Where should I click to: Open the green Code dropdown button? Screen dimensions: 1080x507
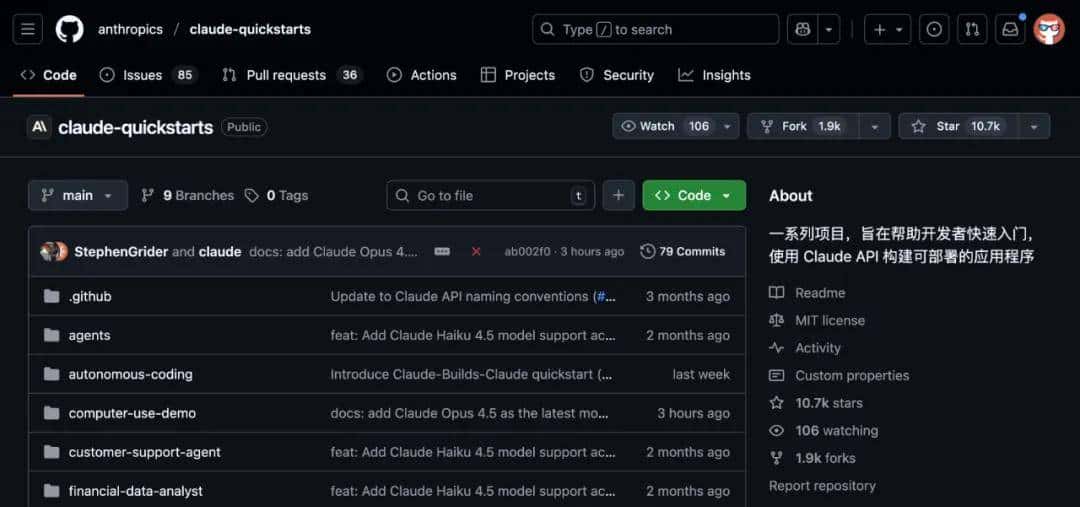click(694, 196)
